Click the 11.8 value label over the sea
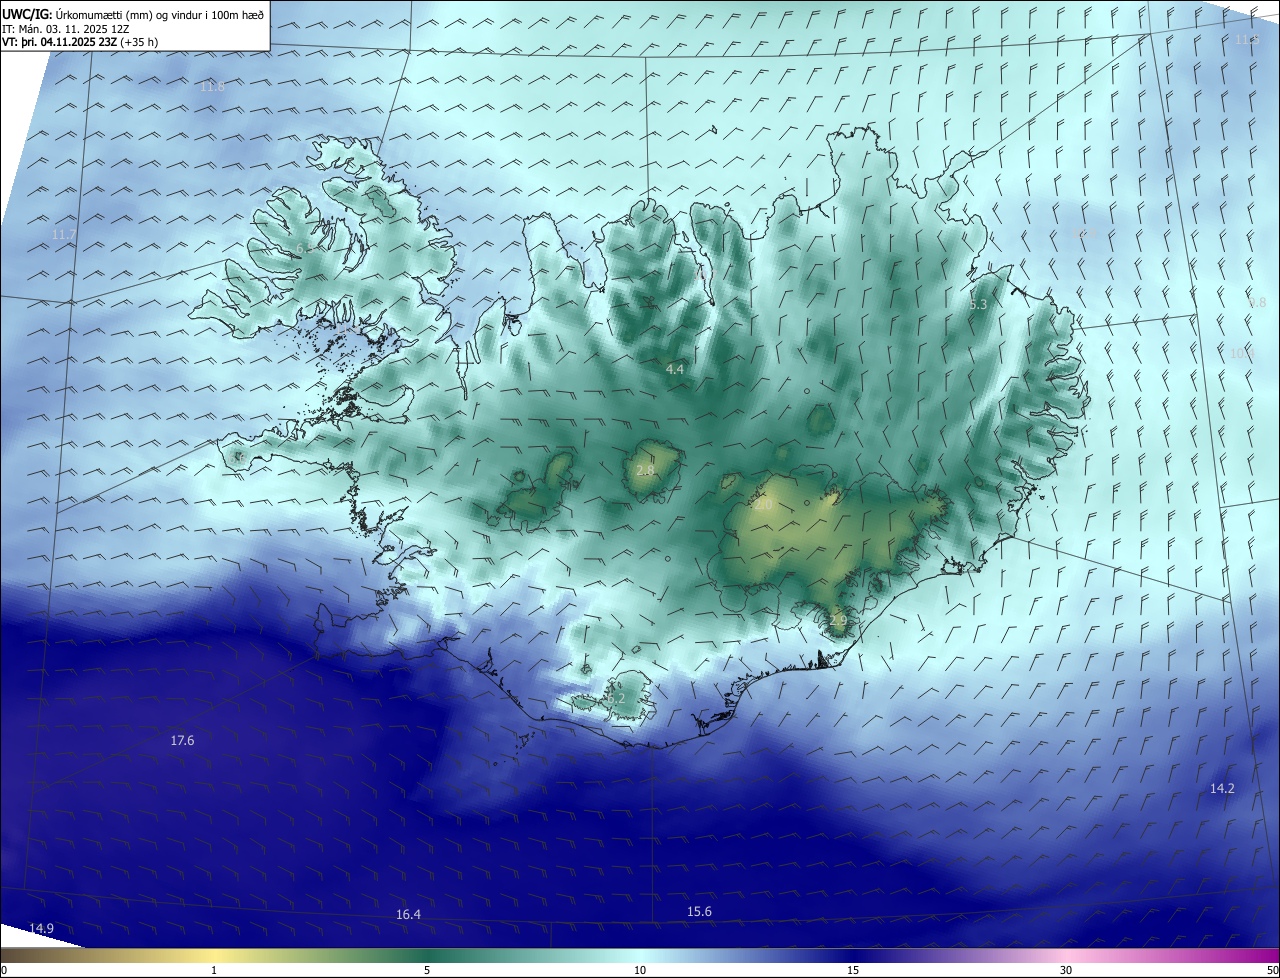 pos(212,87)
